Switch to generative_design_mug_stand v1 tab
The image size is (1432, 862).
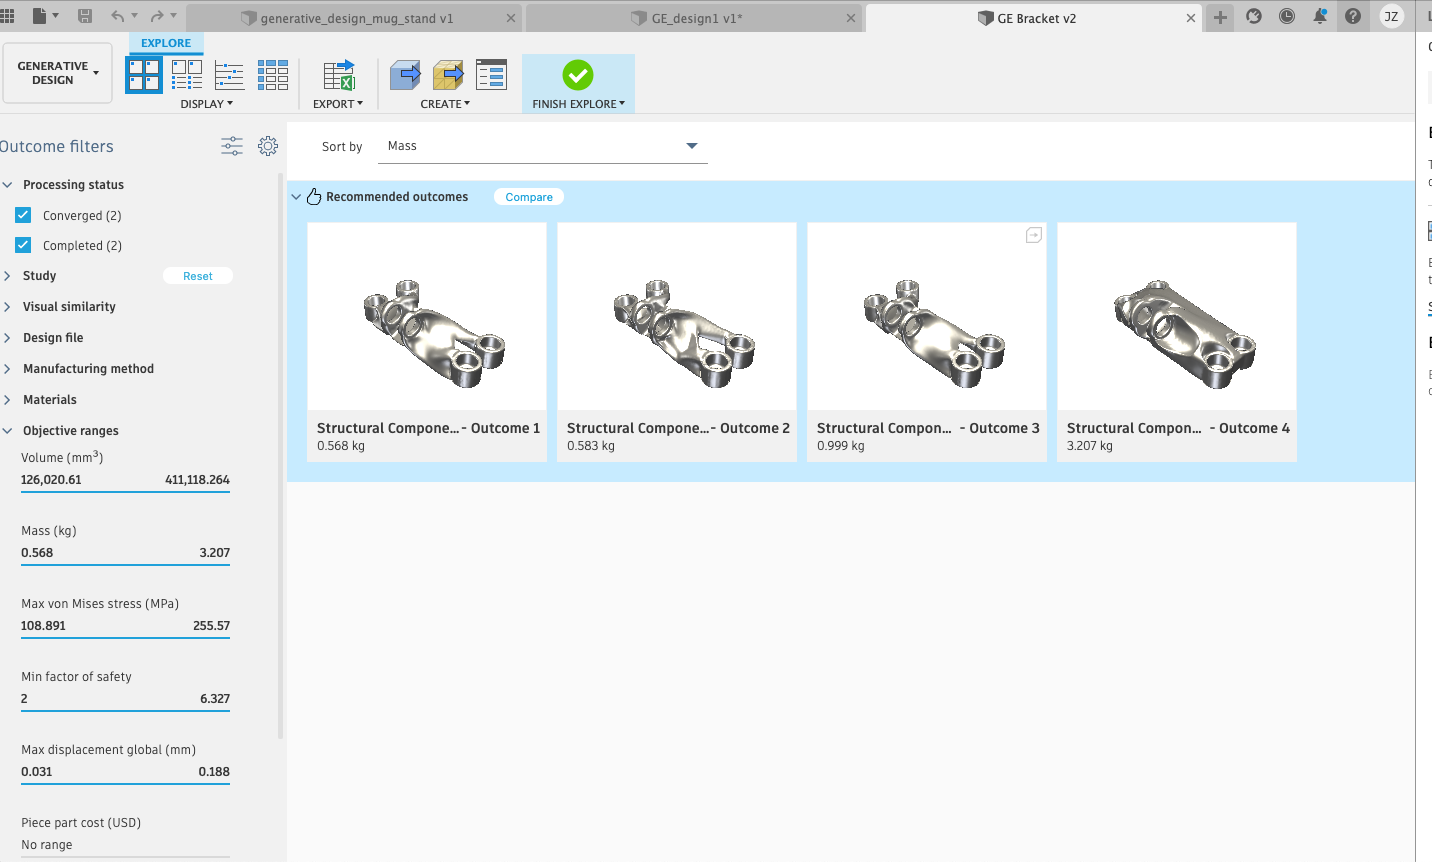355,18
